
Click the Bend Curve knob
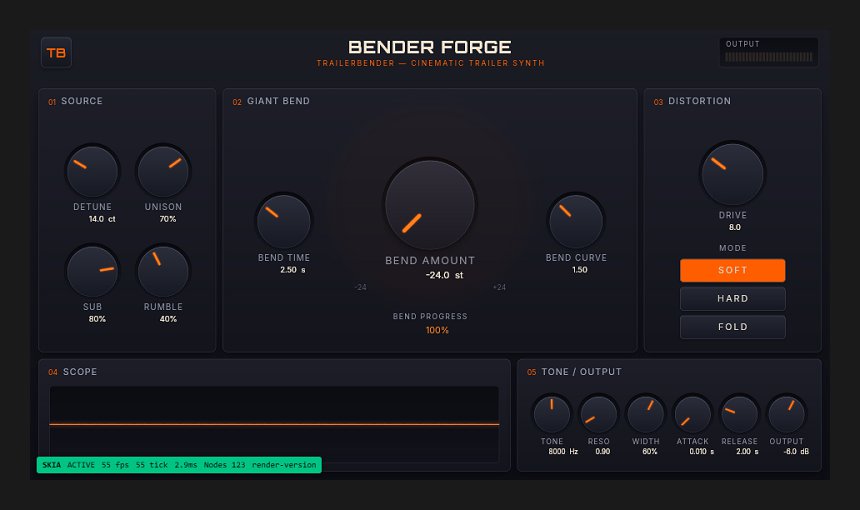click(x=576, y=222)
